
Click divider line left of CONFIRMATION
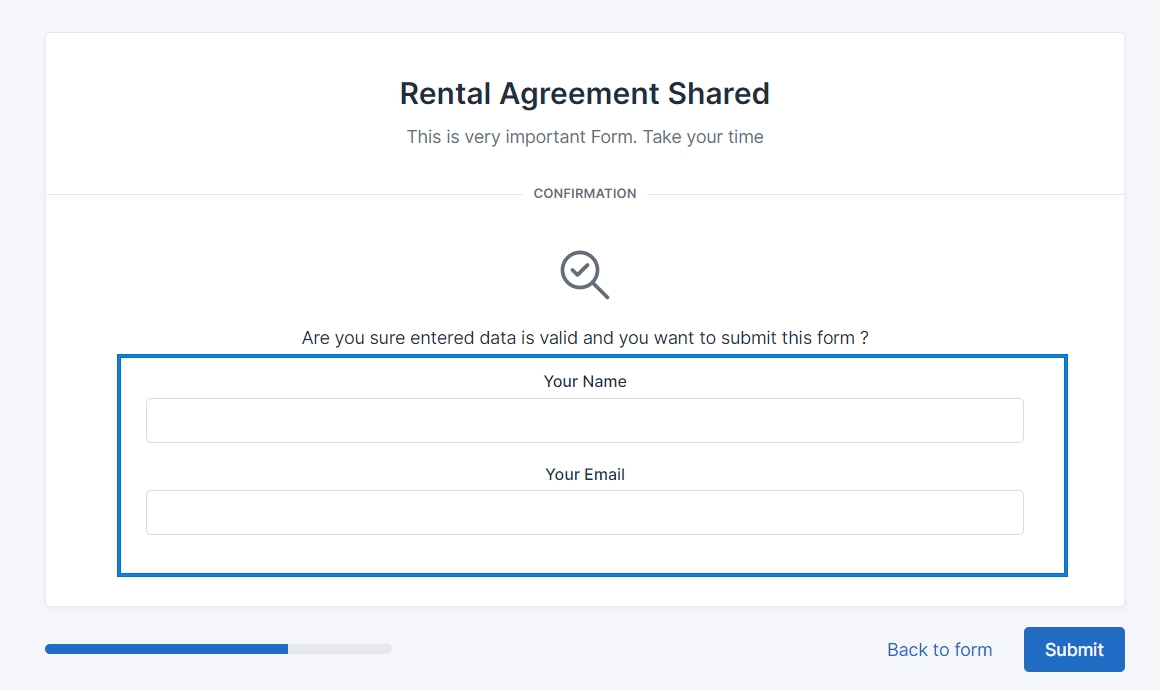point(280,194)
